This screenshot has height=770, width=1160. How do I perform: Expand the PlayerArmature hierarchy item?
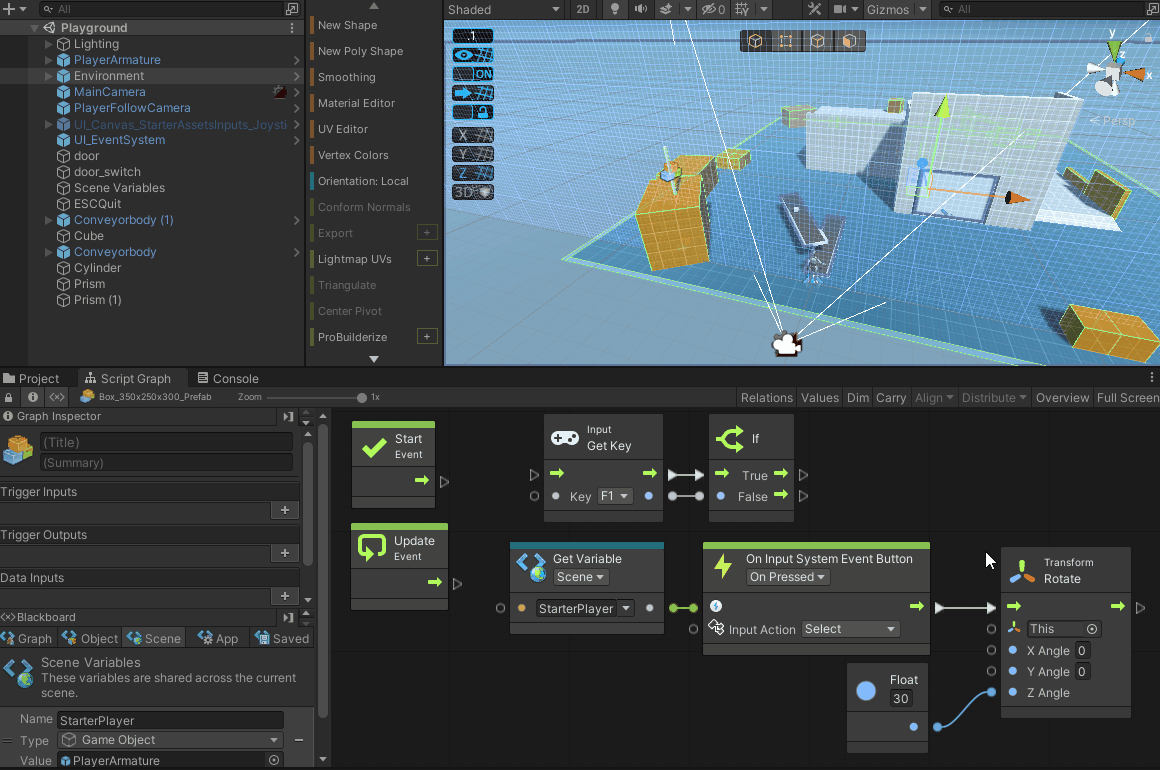(49, 60)
